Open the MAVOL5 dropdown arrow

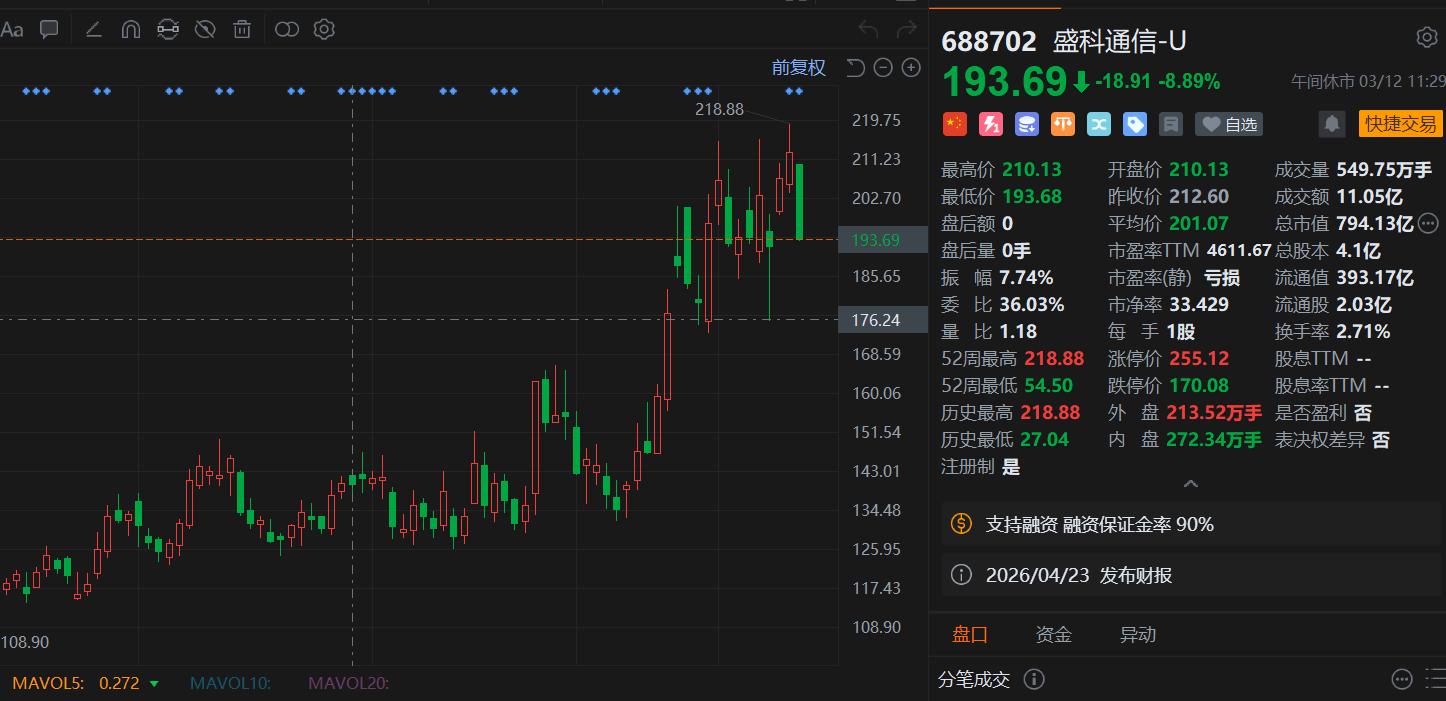coord(154,683)
